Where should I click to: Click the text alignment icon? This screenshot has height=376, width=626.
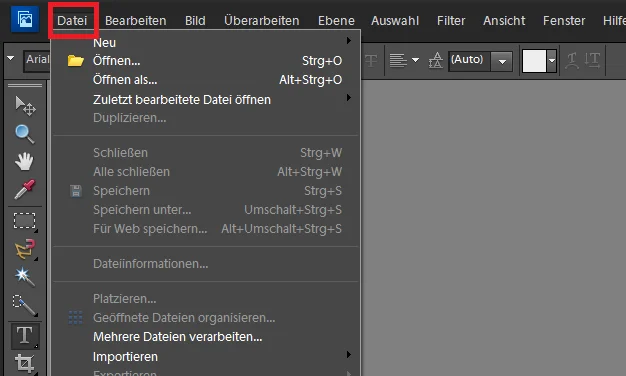tap(398, 61)
